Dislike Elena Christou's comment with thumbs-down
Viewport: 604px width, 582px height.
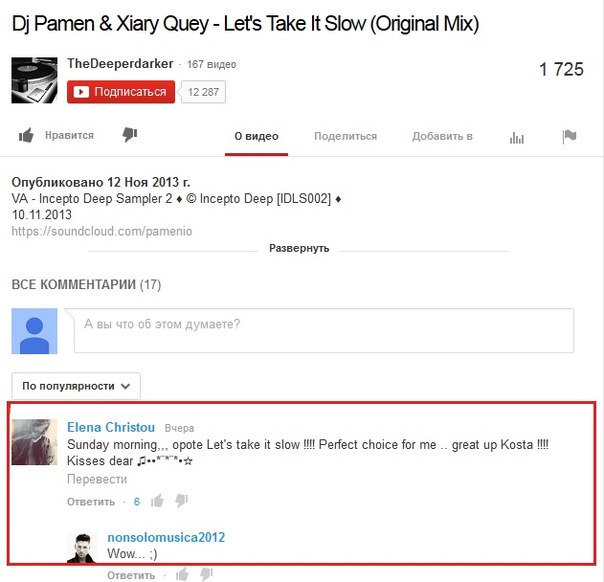(181, 501)
